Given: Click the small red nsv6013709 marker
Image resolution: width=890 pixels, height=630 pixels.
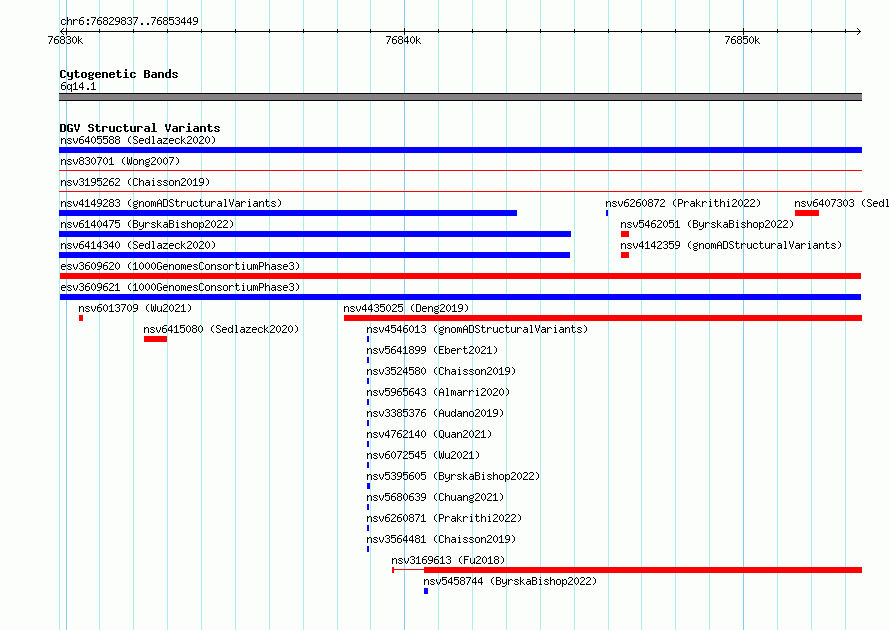Looking at the screenshot, I should [x=81, y=318].
